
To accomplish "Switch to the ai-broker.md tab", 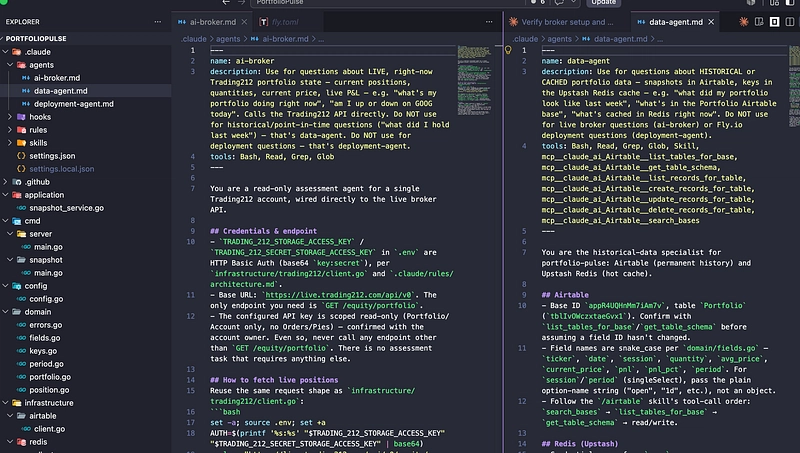I will pyautogui.click(x=212, y=22).
